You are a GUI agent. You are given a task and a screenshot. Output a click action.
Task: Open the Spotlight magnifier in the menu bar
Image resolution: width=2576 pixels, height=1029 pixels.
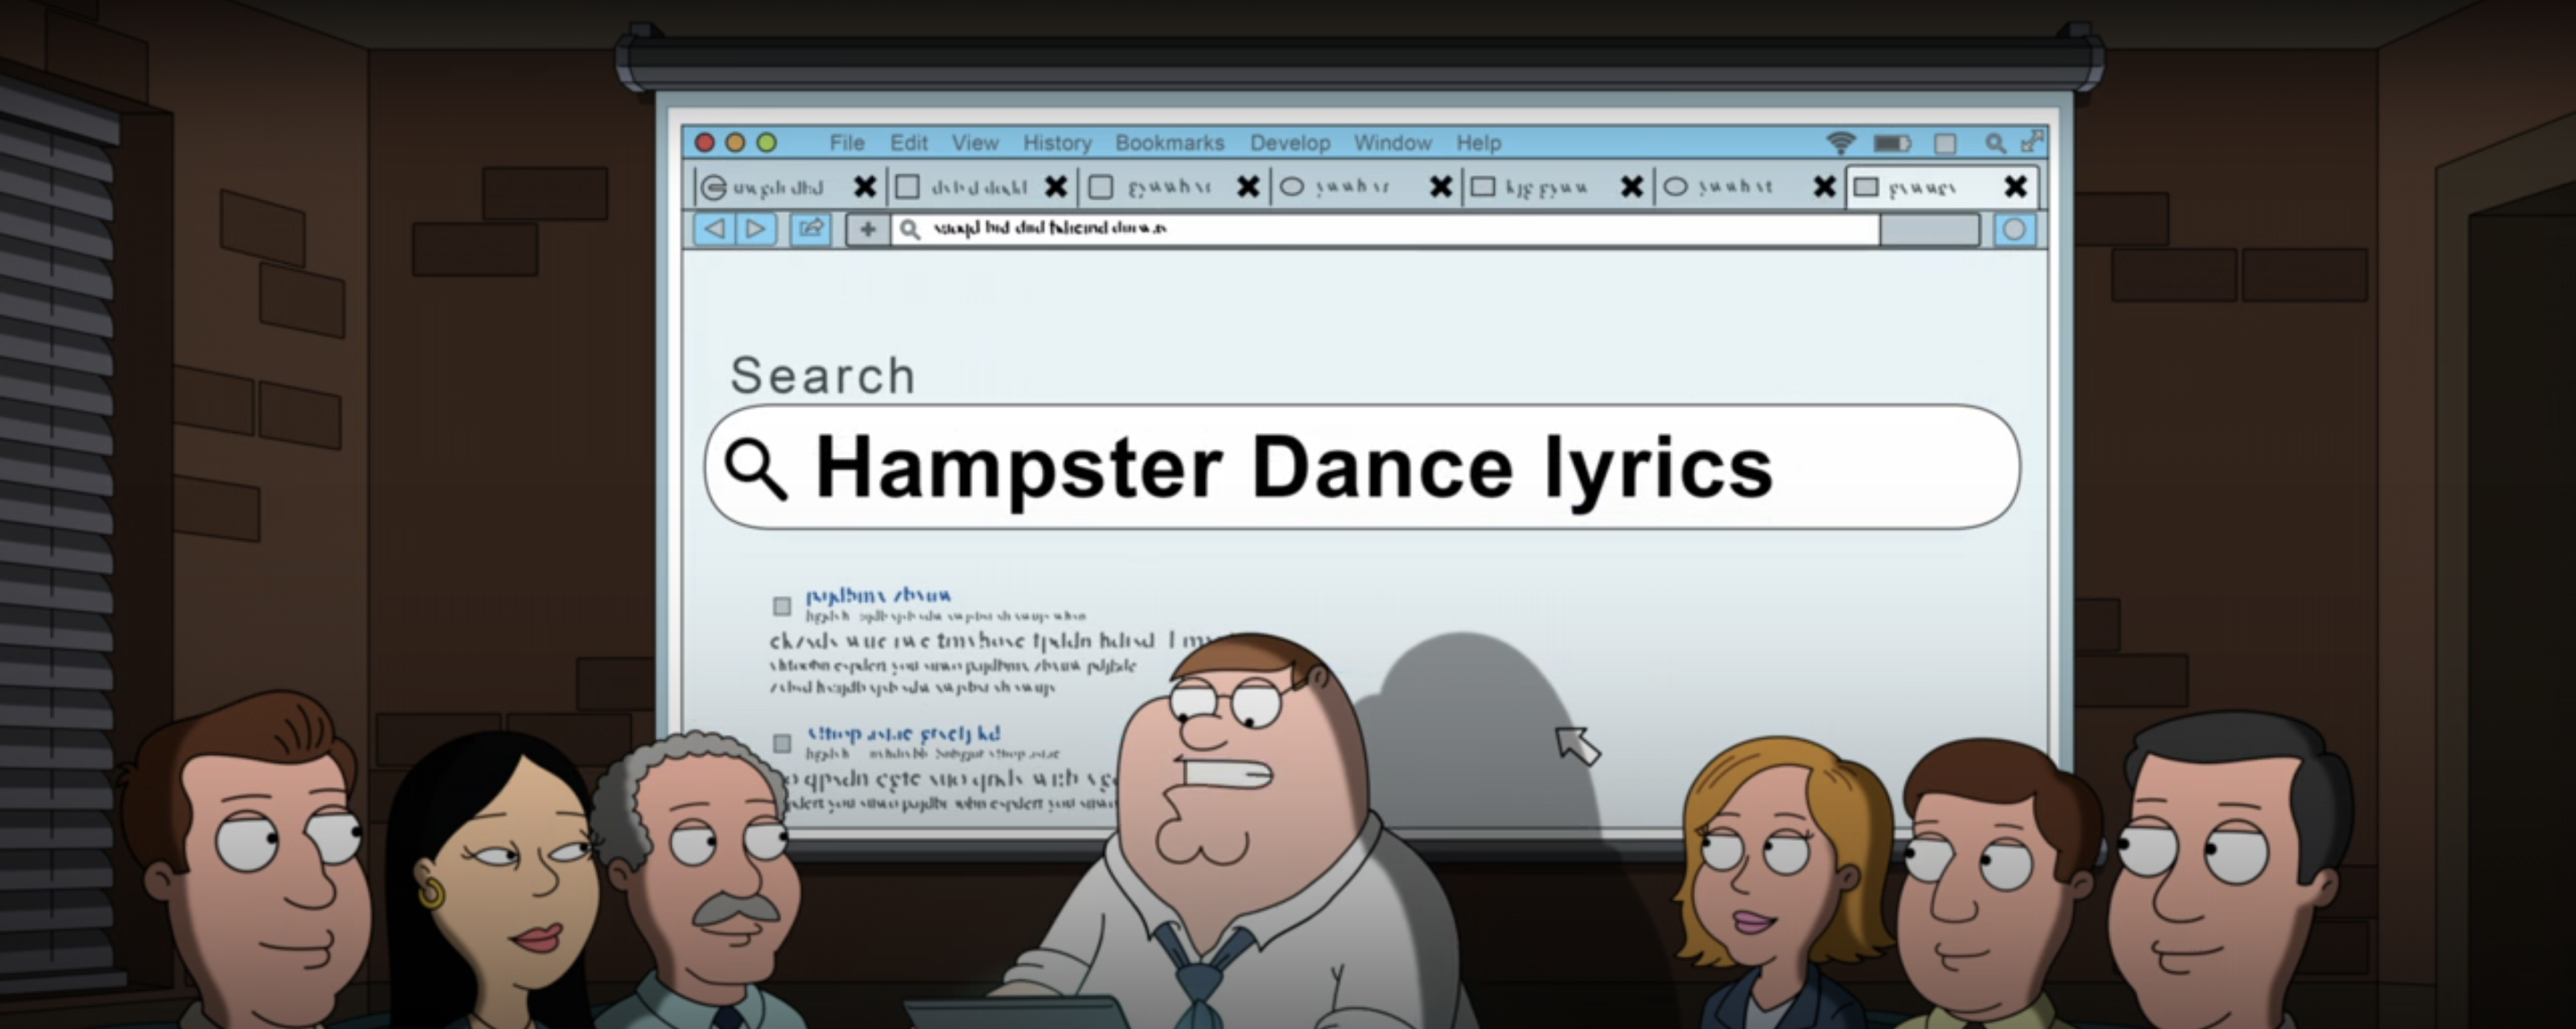[x=1995, y=143]
